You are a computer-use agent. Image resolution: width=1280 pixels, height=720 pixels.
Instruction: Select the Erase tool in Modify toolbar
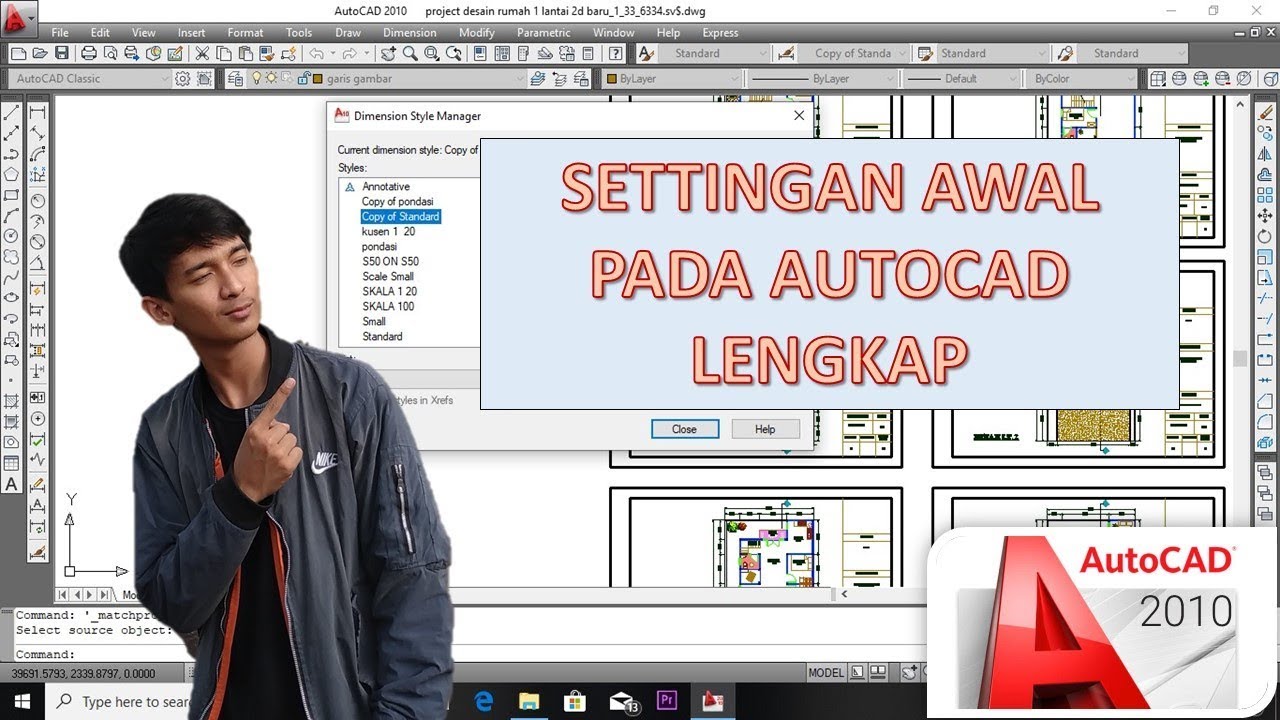click(1265, 113)
